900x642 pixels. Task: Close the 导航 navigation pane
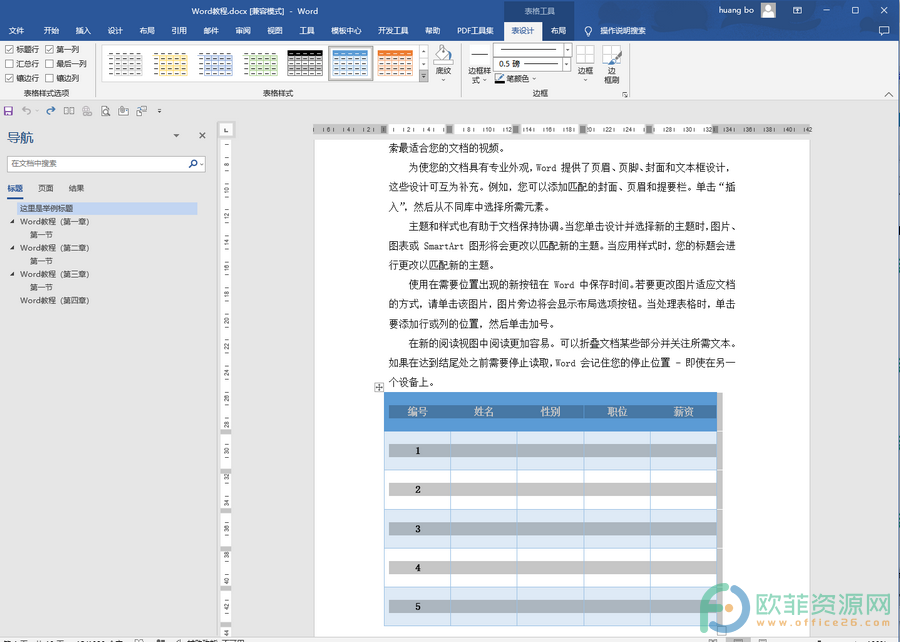click(202, 135)
